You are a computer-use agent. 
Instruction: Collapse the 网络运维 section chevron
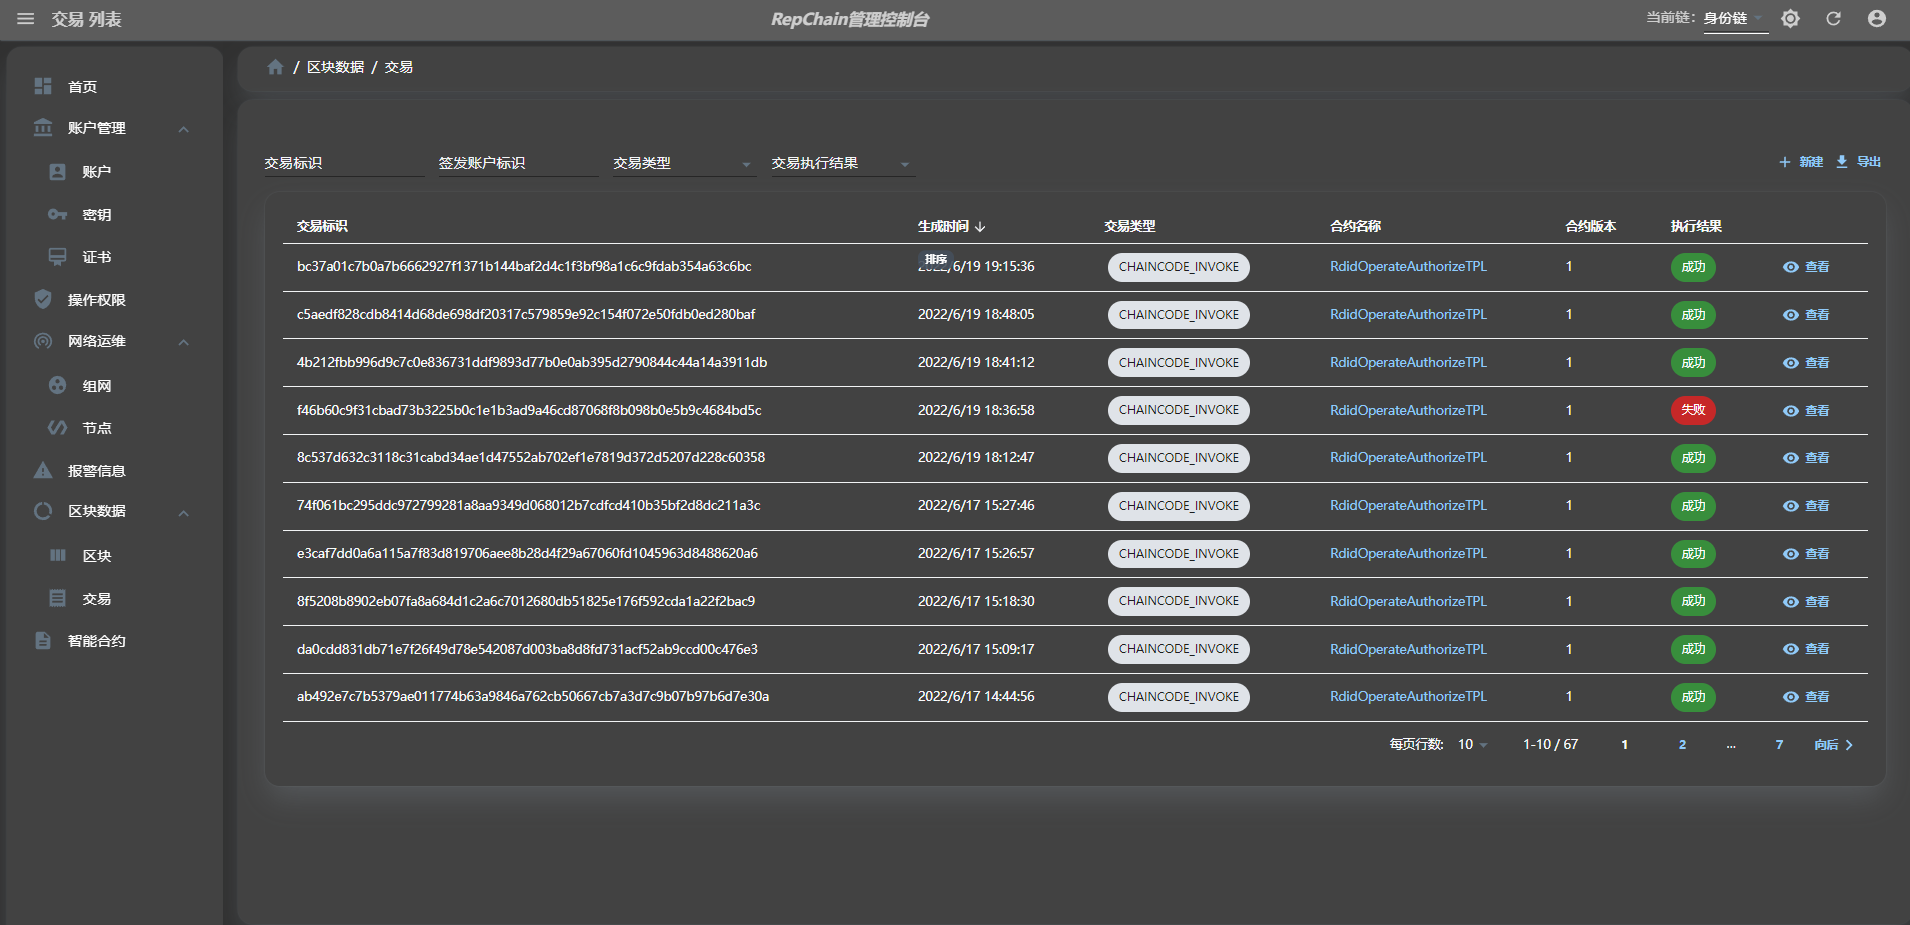pyautogui.click(x=184, y=342)
